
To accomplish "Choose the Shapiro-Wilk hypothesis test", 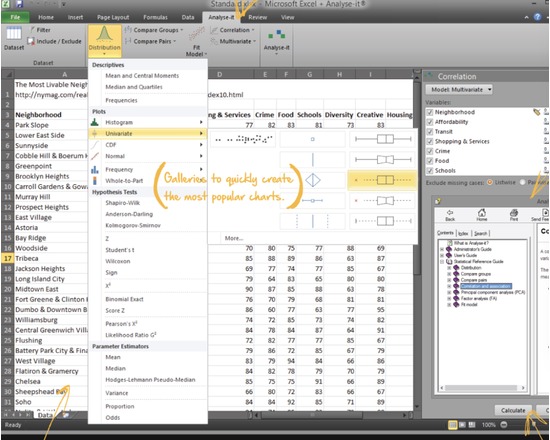I will (122, 203).
